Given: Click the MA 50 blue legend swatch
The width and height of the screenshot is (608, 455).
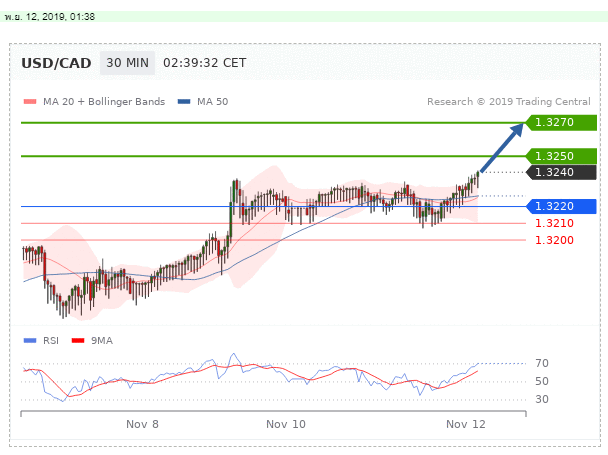Looking at the screenshot, I should pos(184,102).
